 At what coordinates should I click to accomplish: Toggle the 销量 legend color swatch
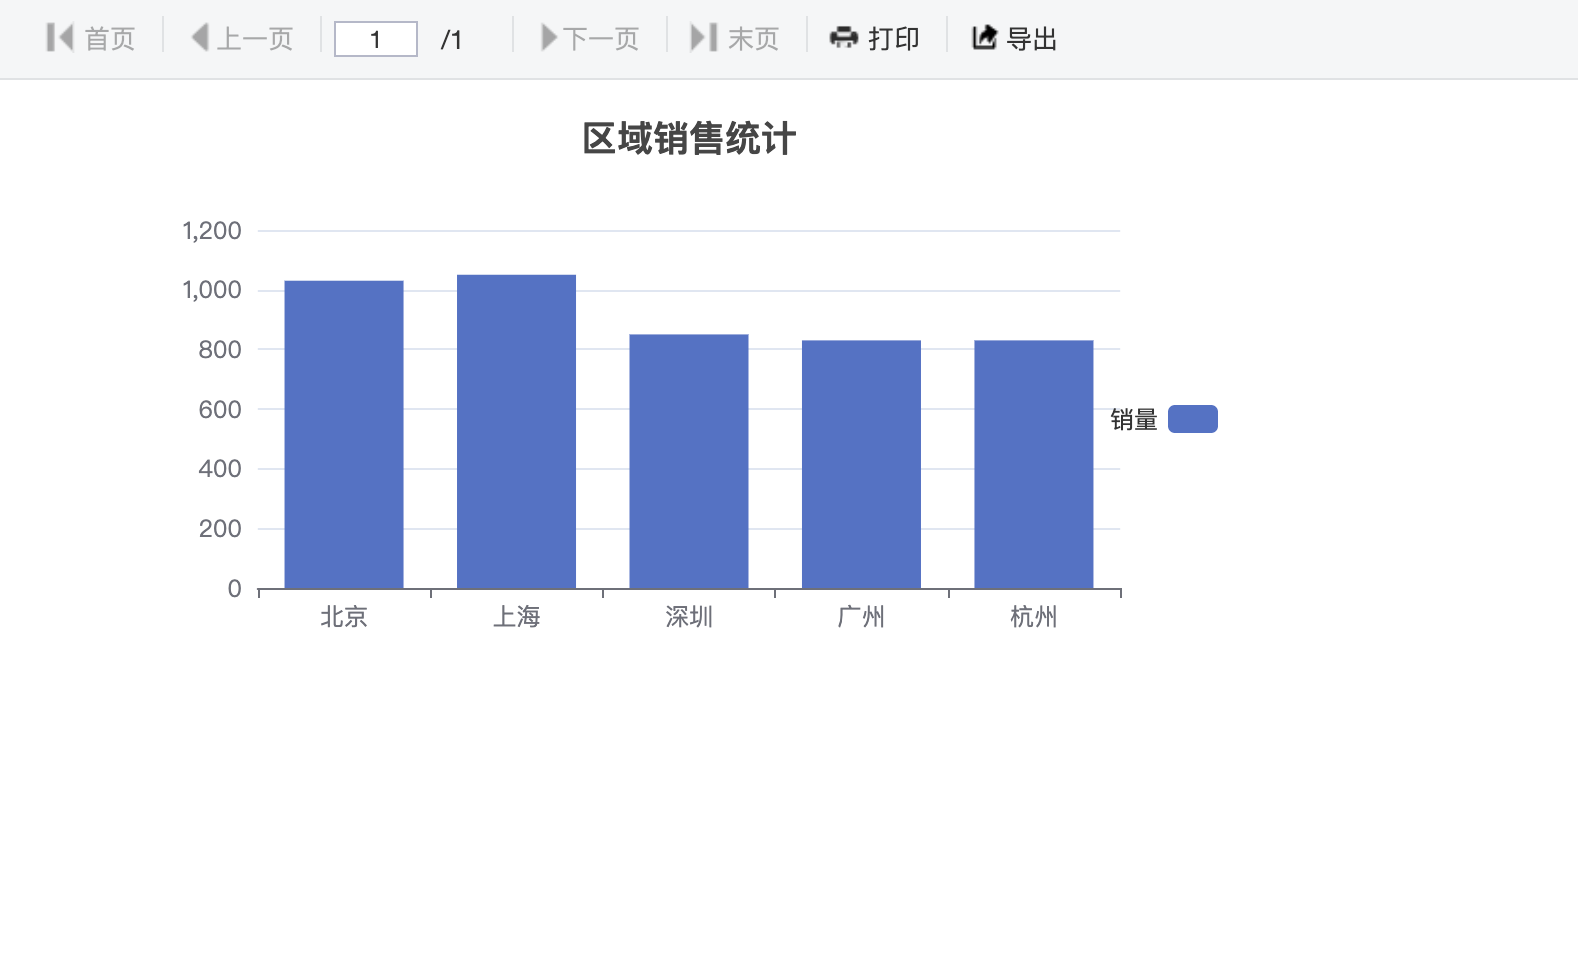(1193, 419)
